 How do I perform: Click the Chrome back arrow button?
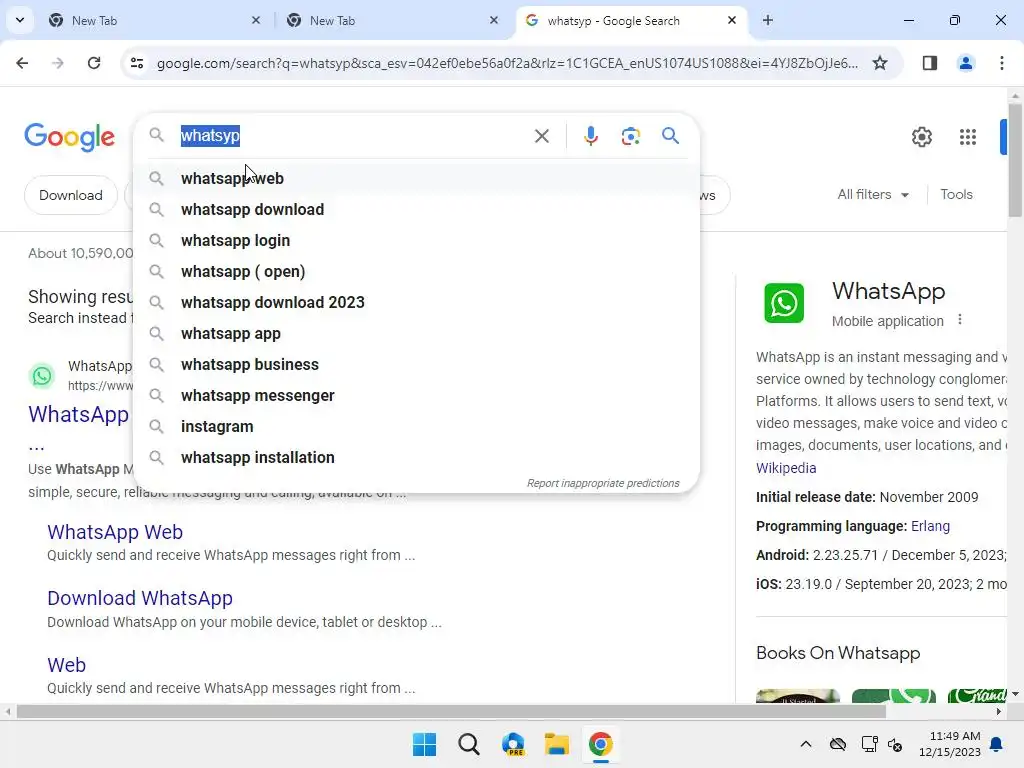(x=22, y=63)
